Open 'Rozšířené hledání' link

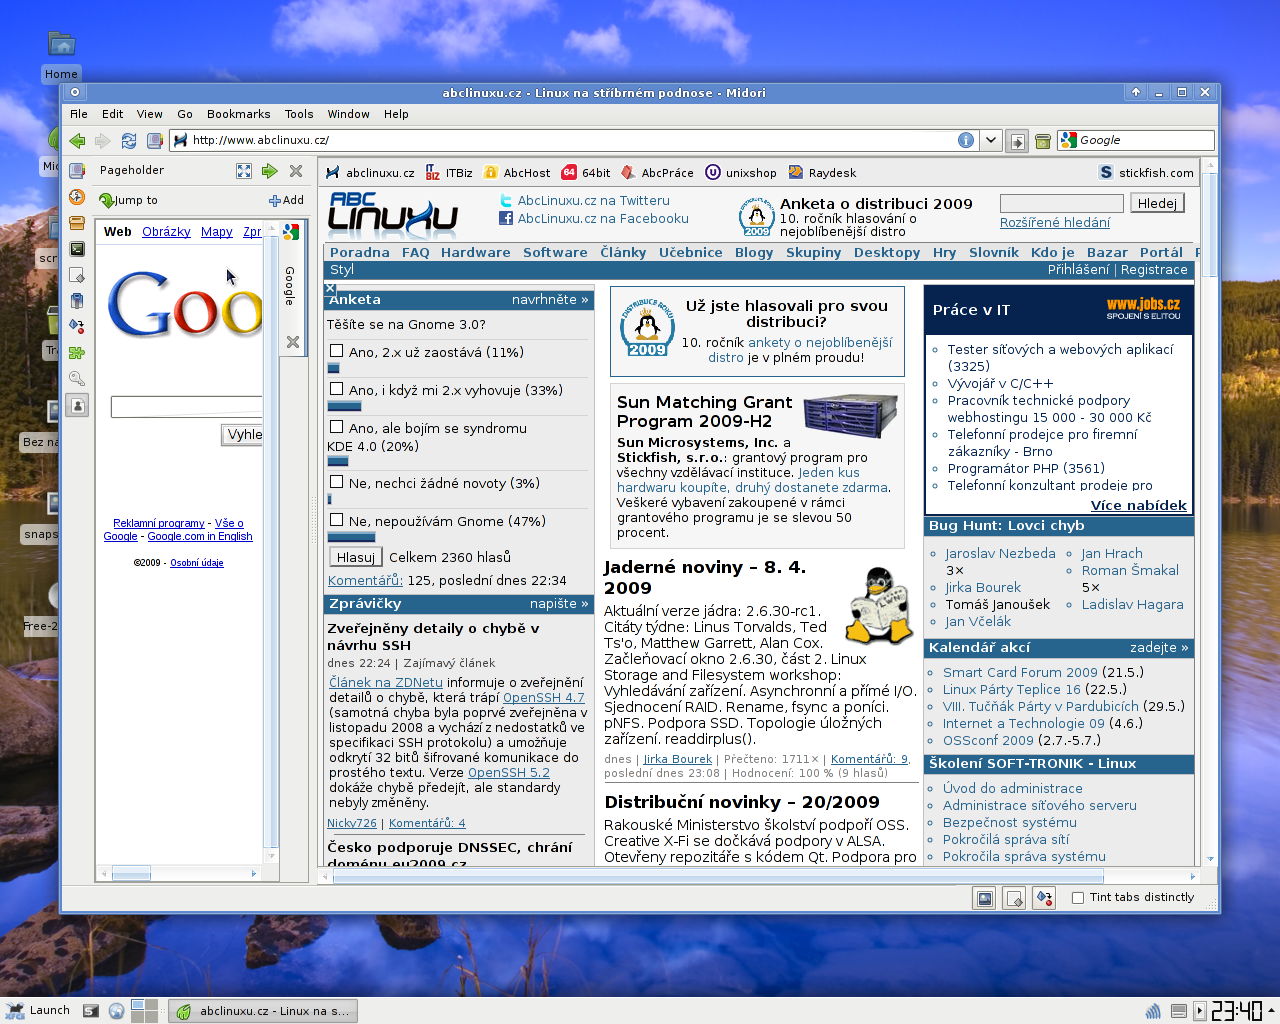[x=1054, y=222]
